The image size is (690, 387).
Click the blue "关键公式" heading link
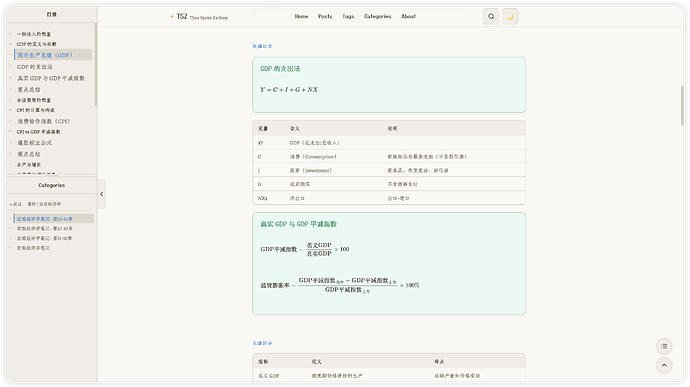coord(262,46)
